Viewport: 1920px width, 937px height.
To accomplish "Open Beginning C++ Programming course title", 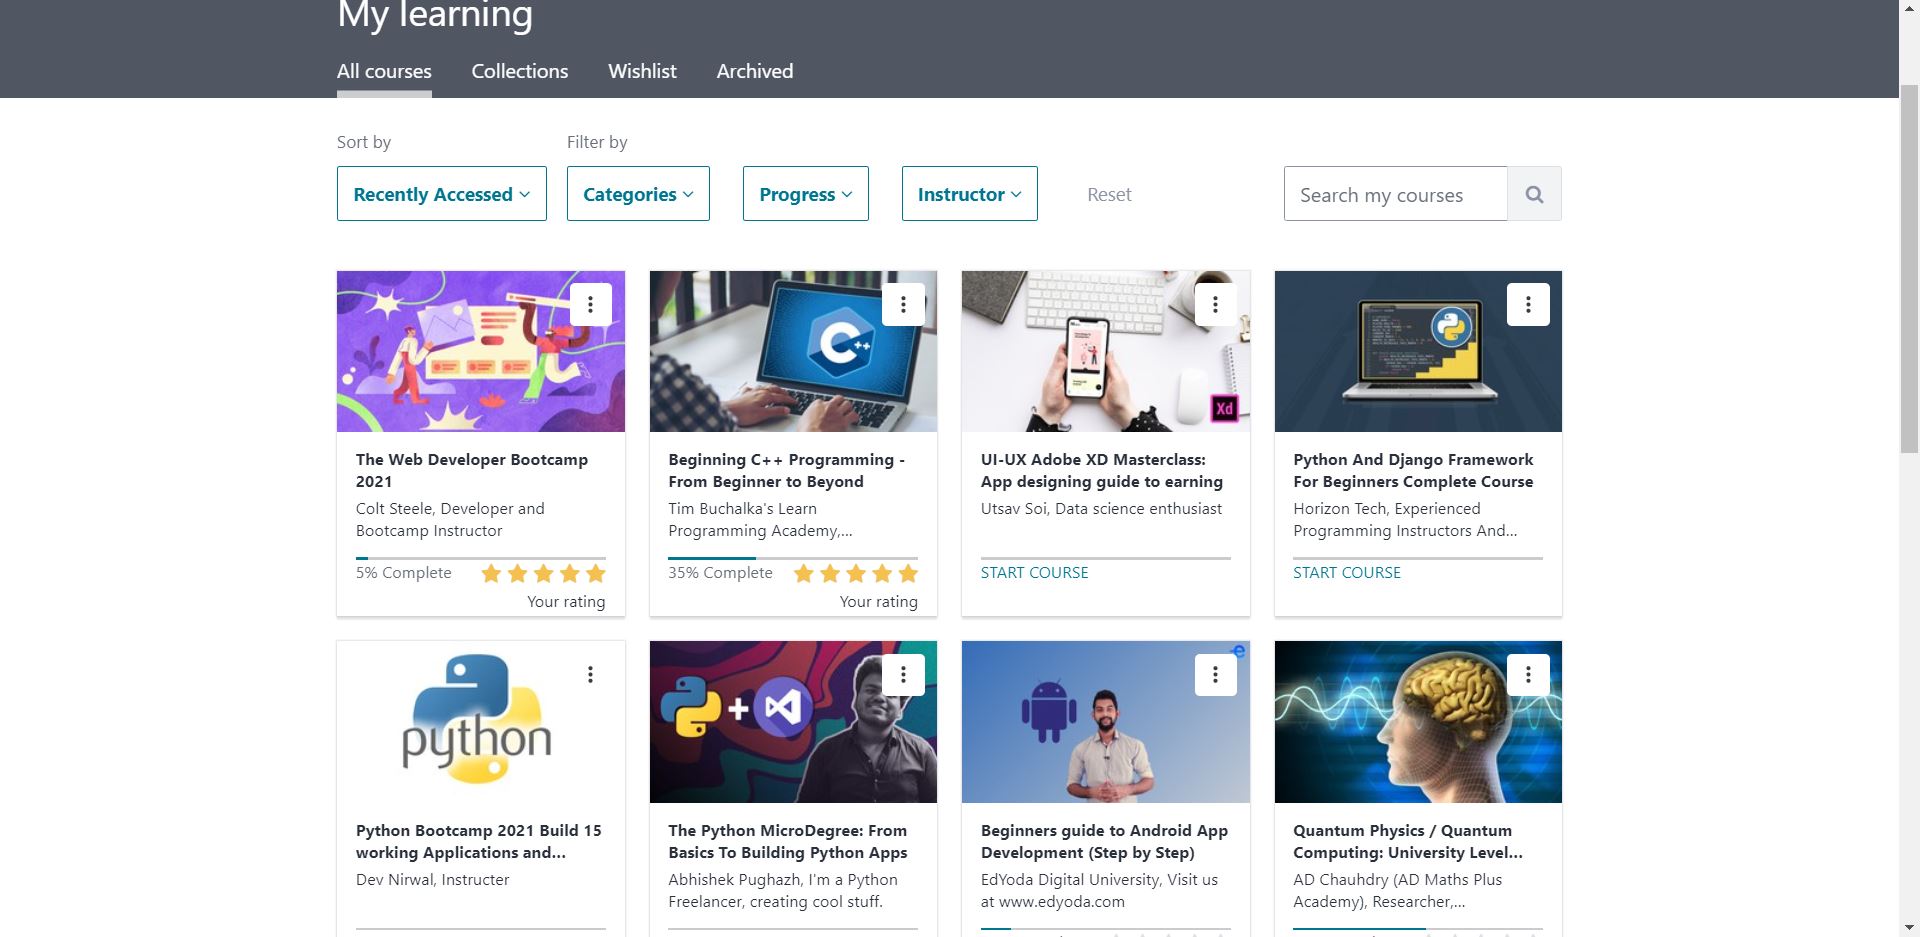I will coord(786,470).
